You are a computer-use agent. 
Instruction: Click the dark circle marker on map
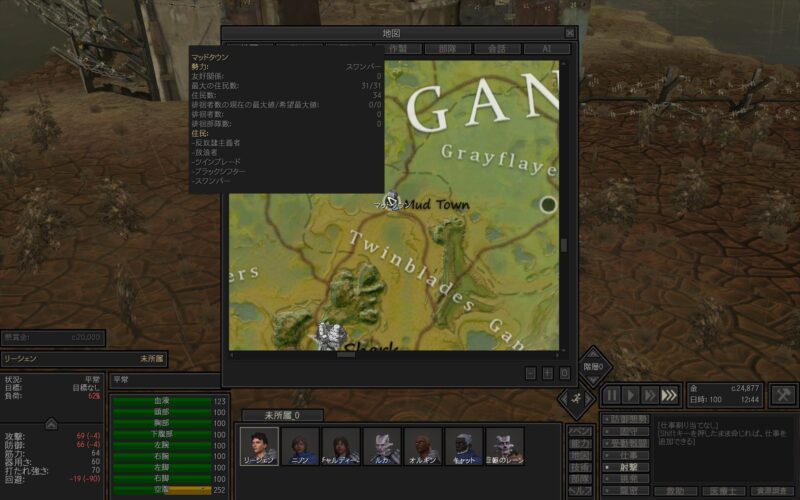point(547,205)
